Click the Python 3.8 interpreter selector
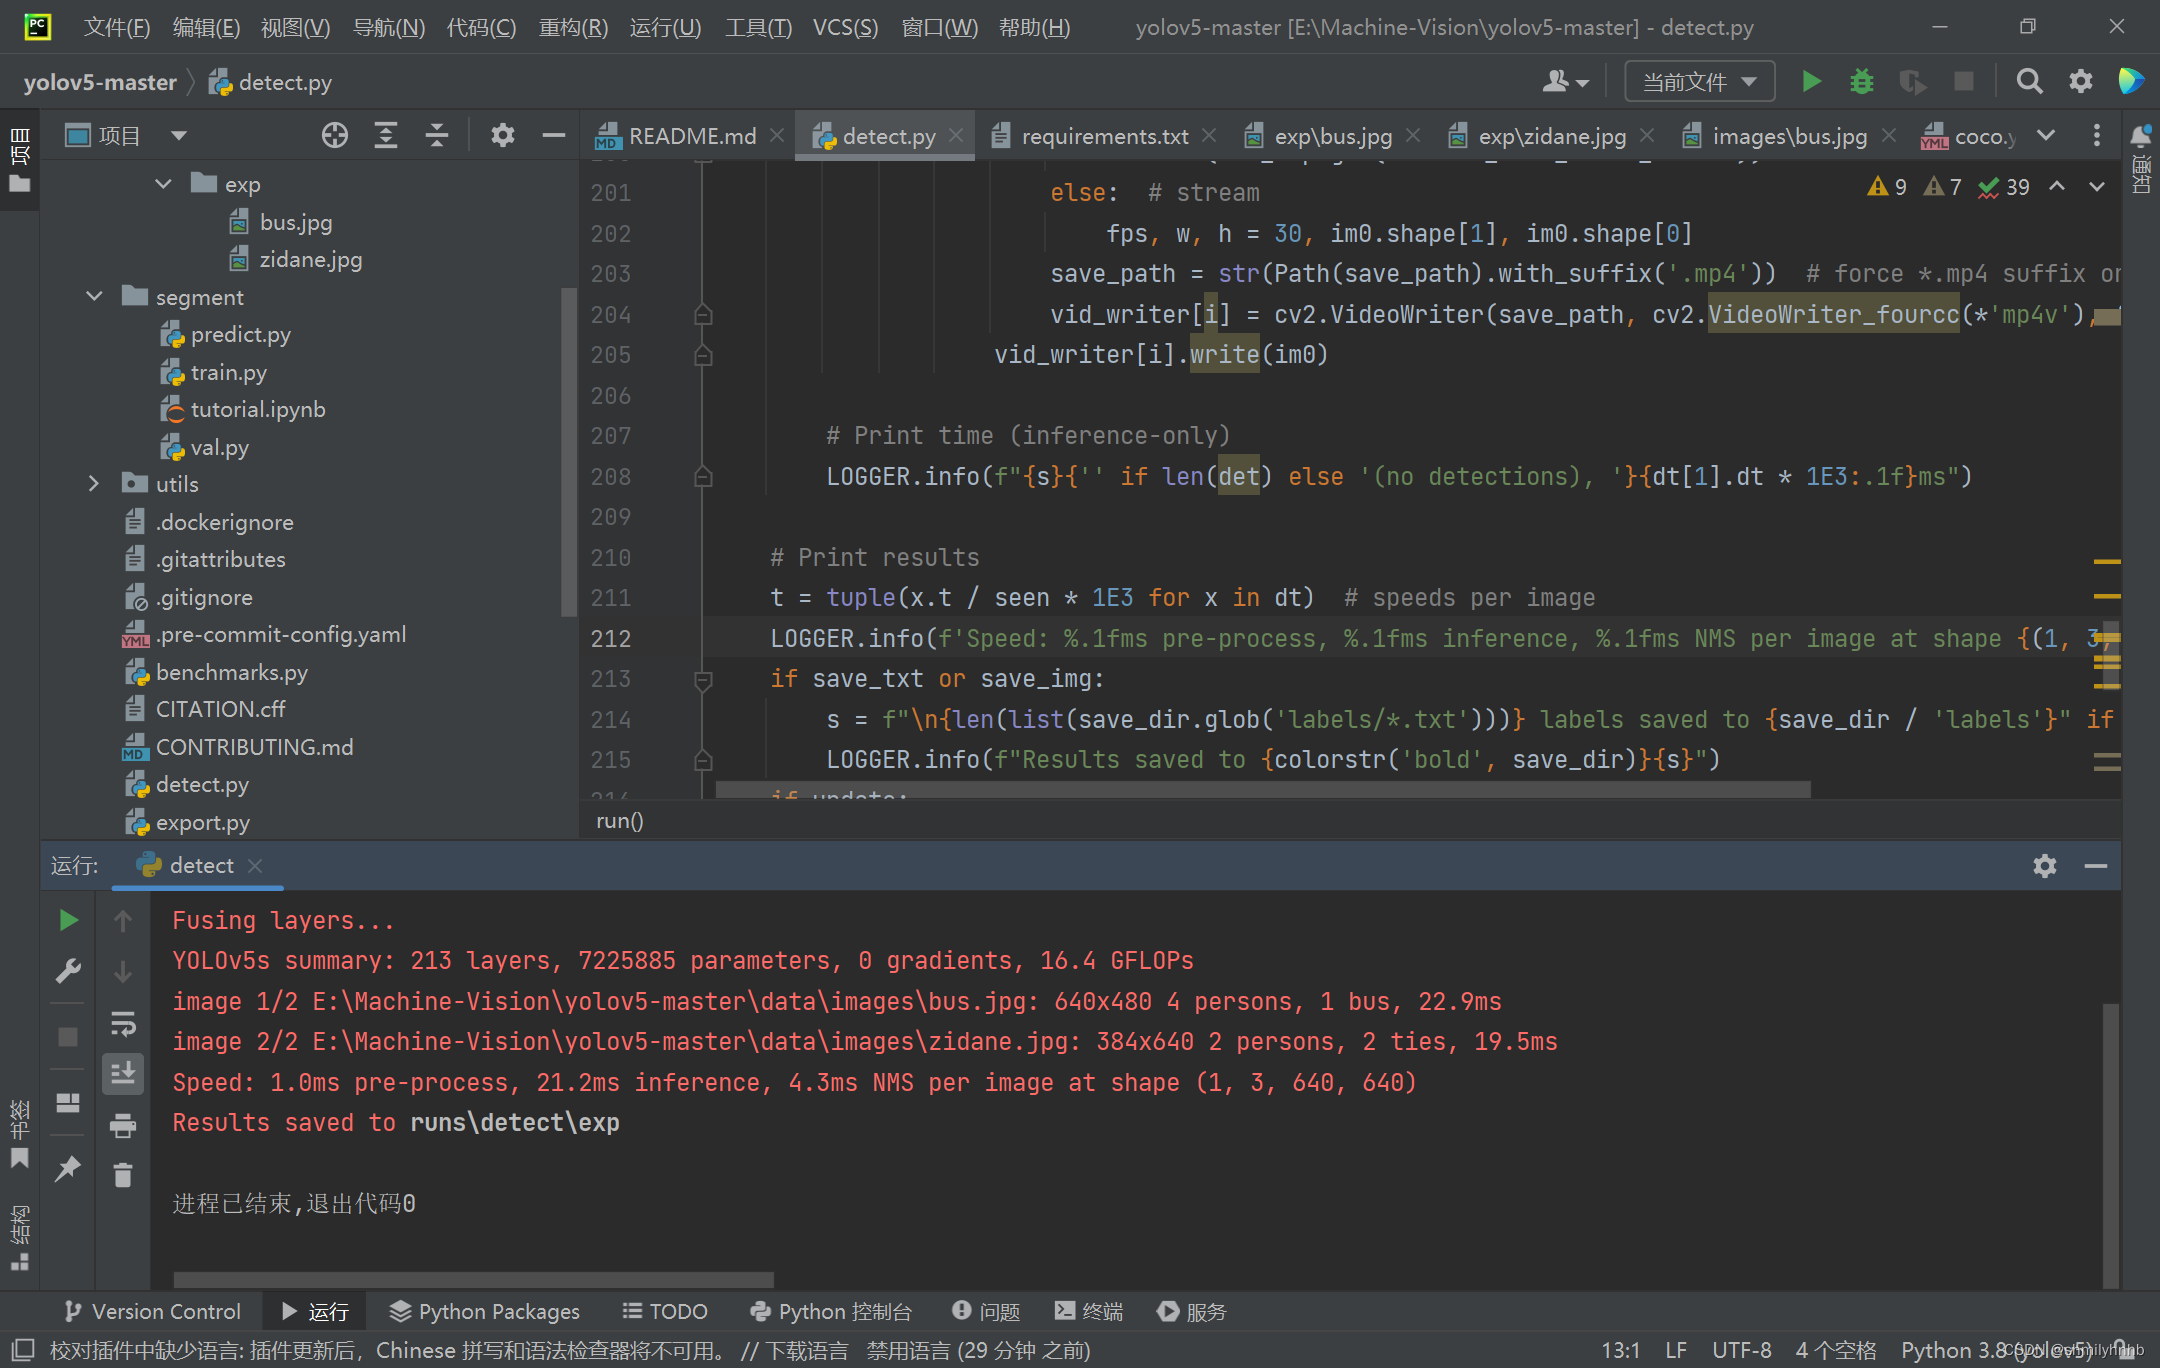The image size is (2160, 1368). (x=1995, y=1350)
